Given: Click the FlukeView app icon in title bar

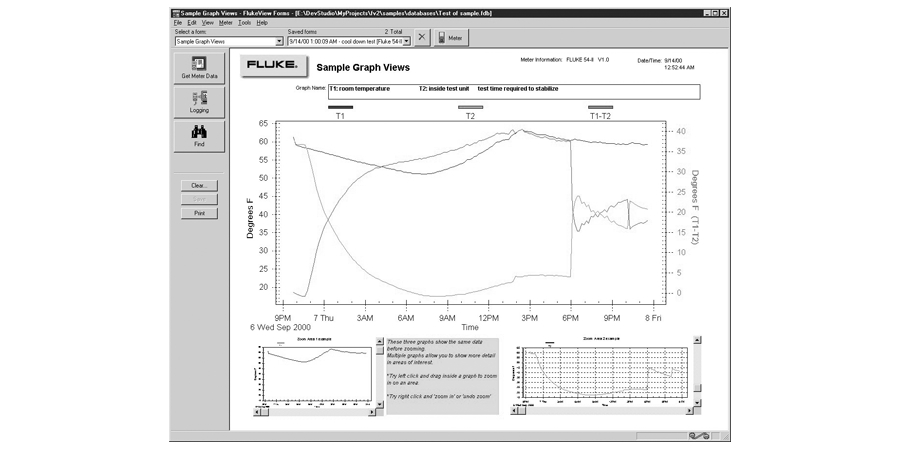Looking at the screenshot, I should coord(176,13).
